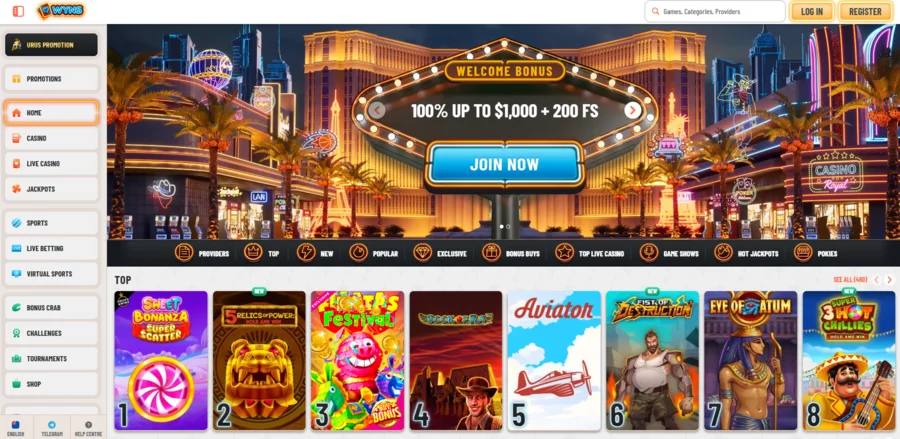Screen dimensions: 900x439
Task: Go to Tournaments in sidebar menu
Action: pyautogui.click(x=52, y=359)
